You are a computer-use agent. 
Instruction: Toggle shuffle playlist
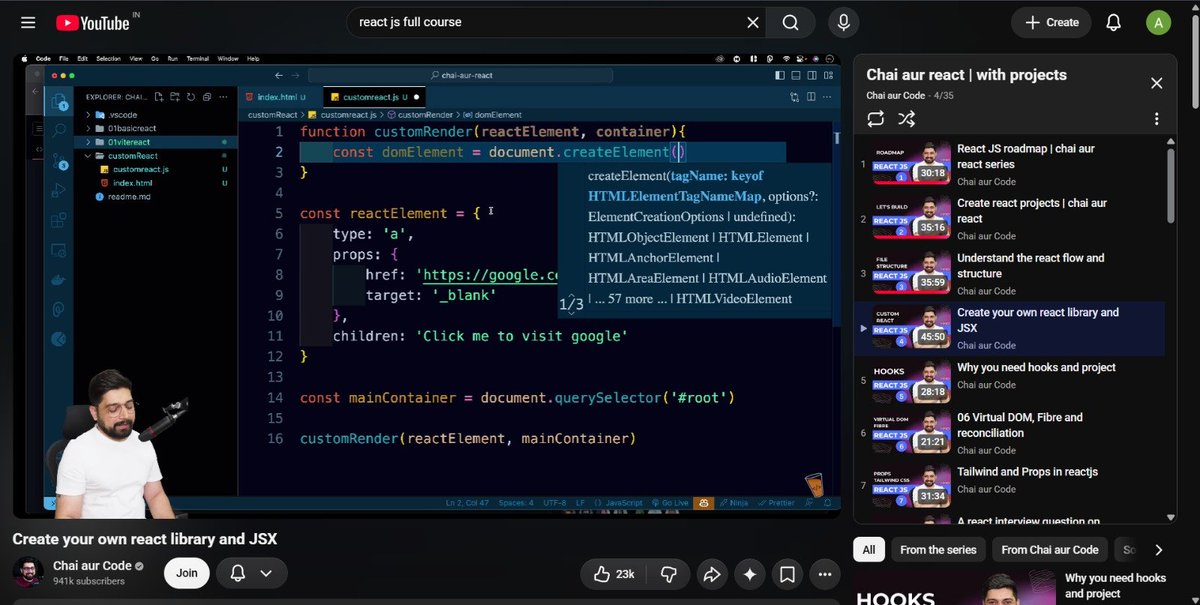[907, 119]
